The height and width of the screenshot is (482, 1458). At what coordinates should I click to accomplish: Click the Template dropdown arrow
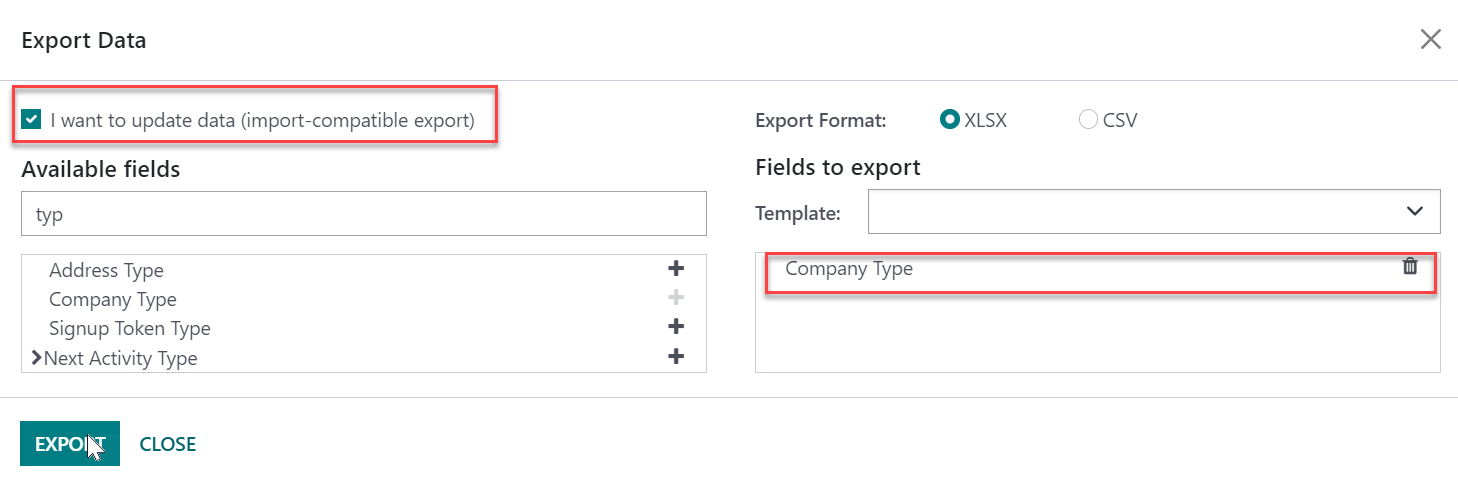click(1415, 211)
